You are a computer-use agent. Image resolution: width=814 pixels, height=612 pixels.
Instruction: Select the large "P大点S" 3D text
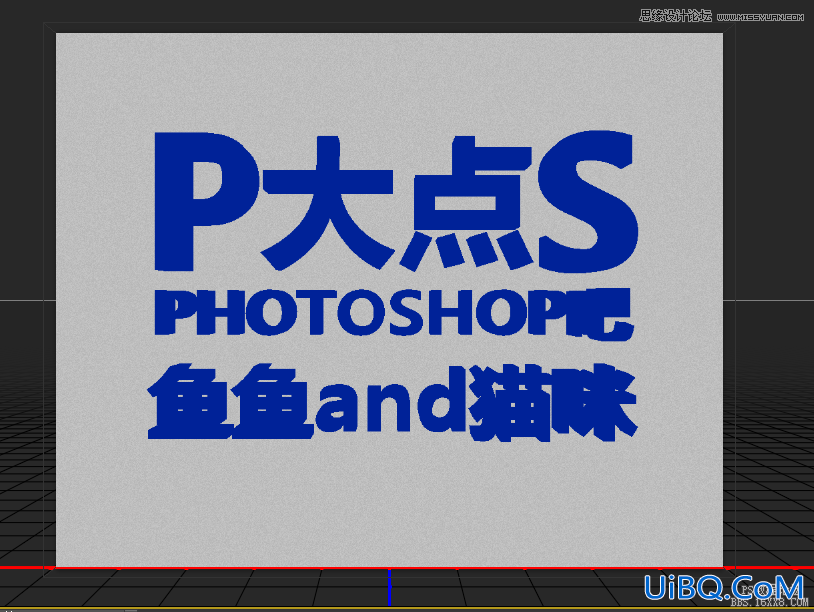coord(396,201)
